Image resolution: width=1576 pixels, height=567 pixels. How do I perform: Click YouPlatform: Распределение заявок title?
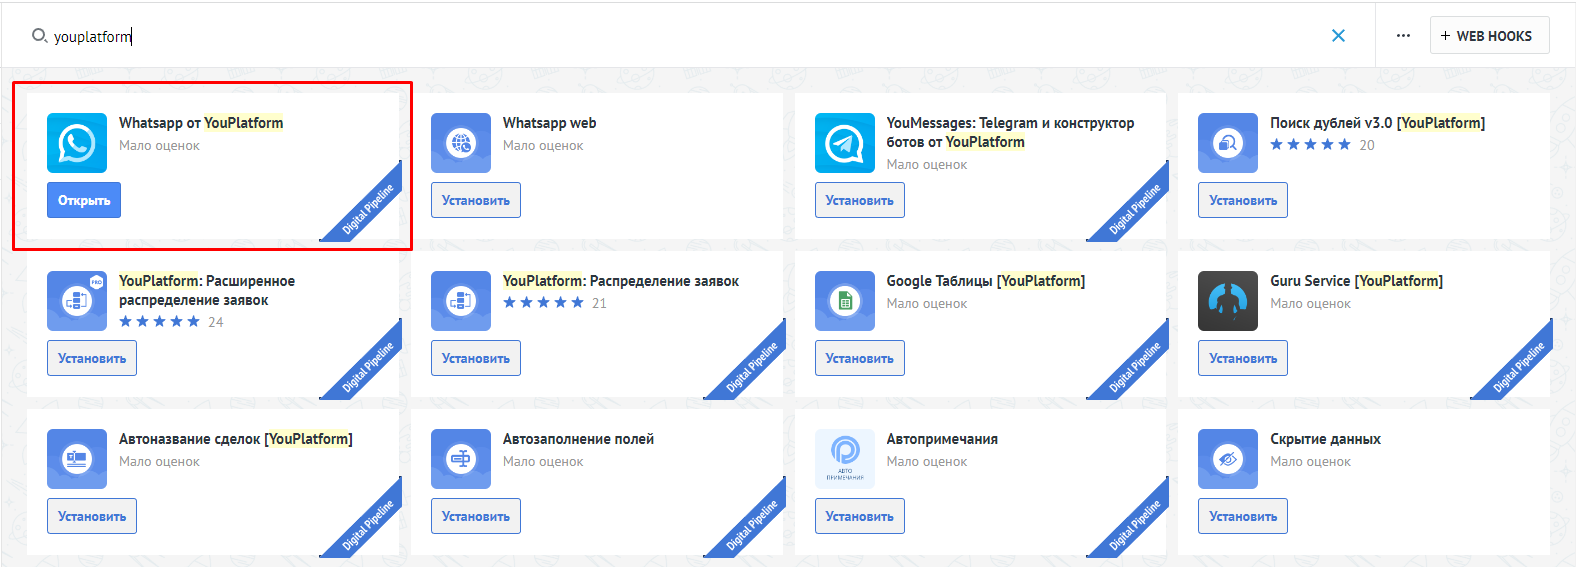[621, 281]
